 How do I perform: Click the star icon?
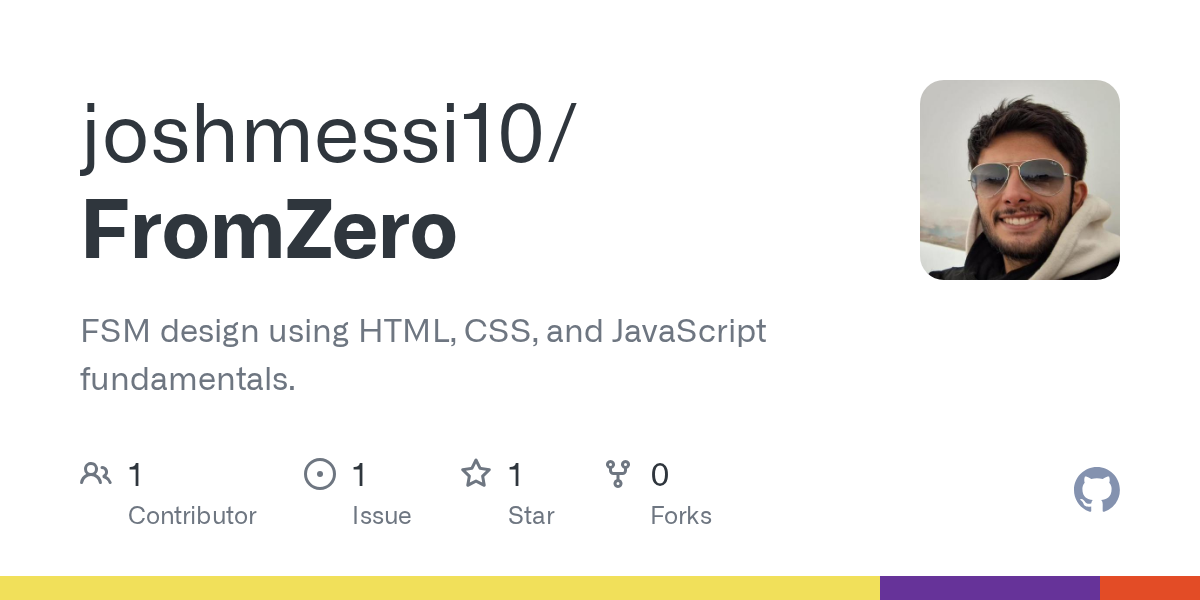[475, 474]
